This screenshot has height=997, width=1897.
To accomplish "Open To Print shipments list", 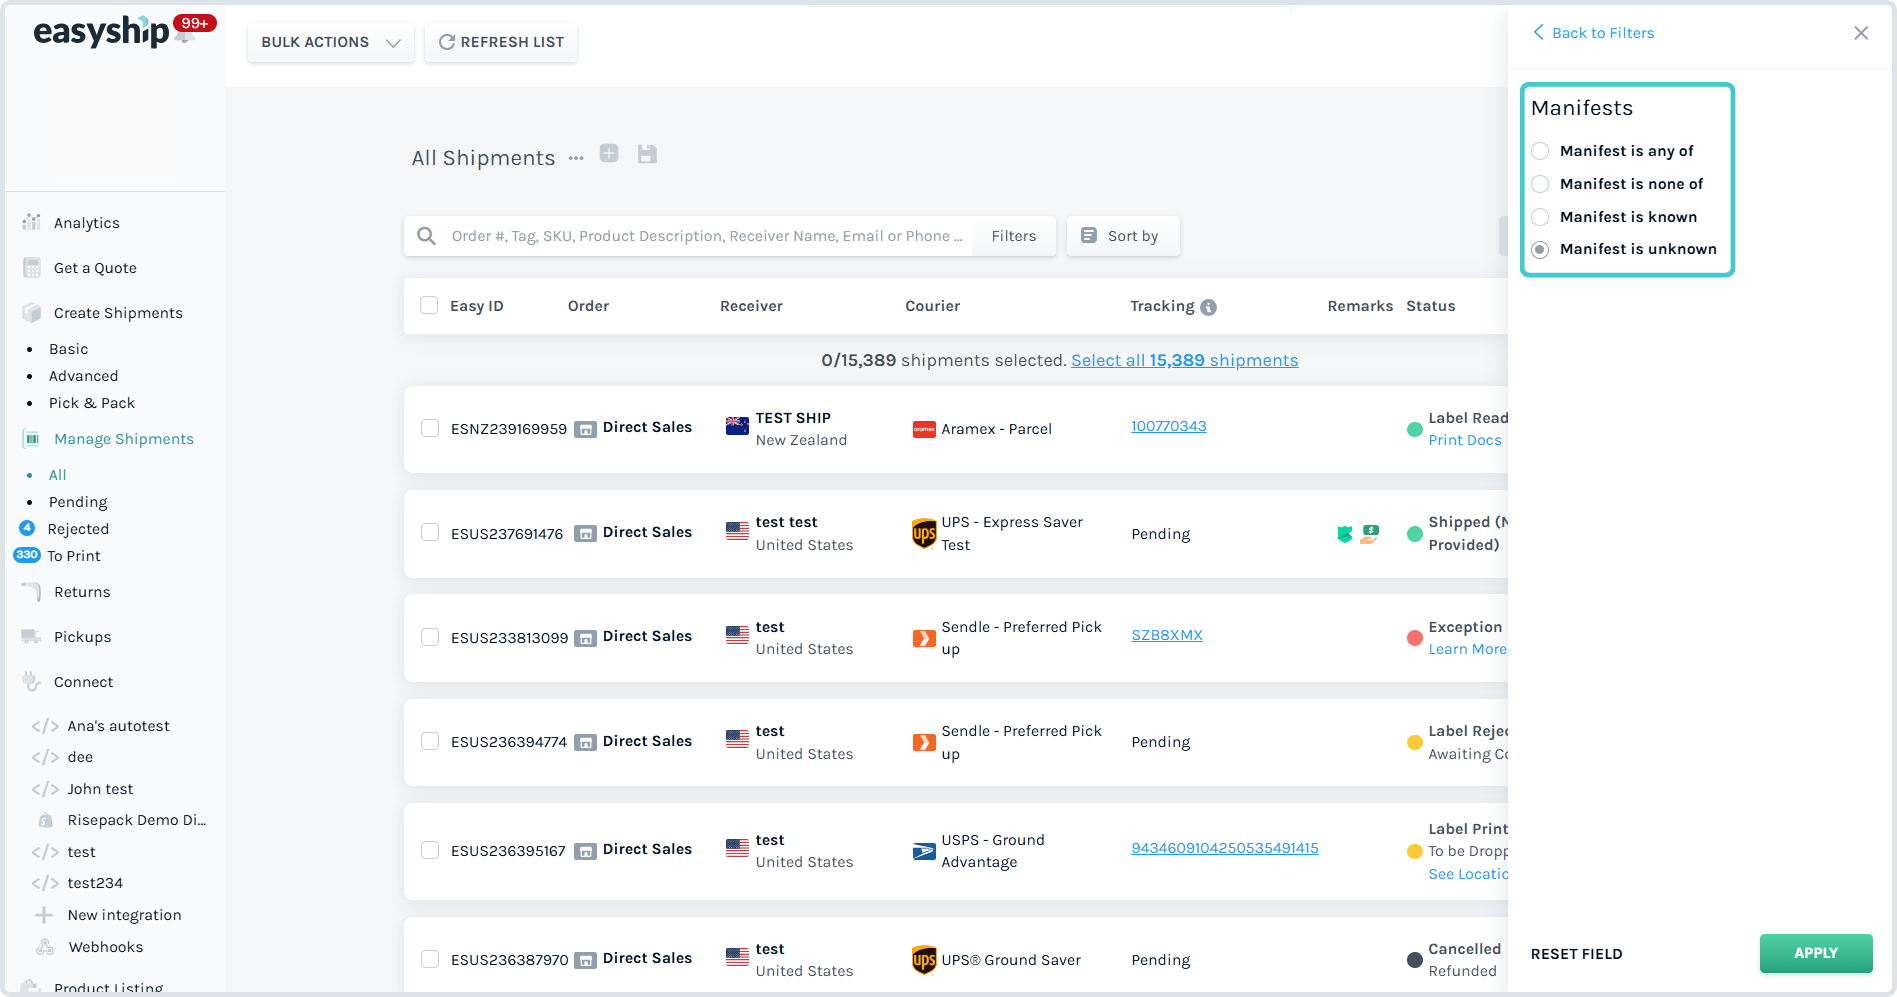I will [x=74, y=556].
